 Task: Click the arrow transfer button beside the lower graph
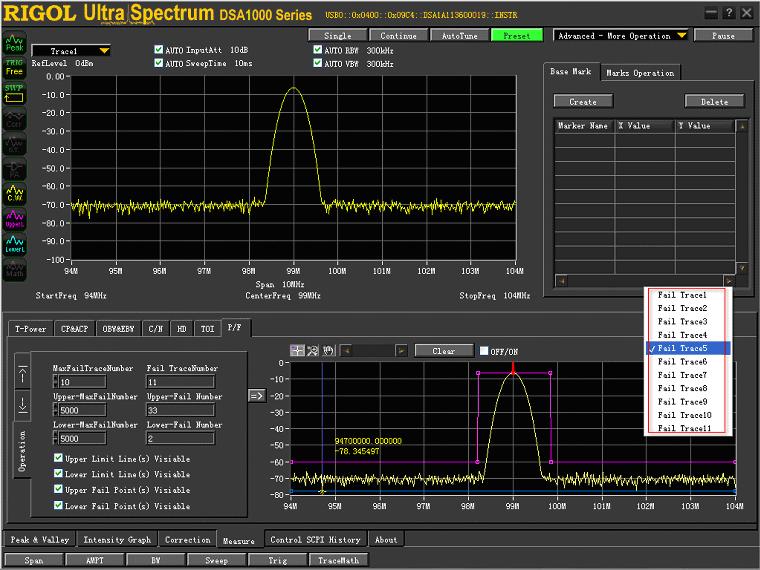pos(256,395)
